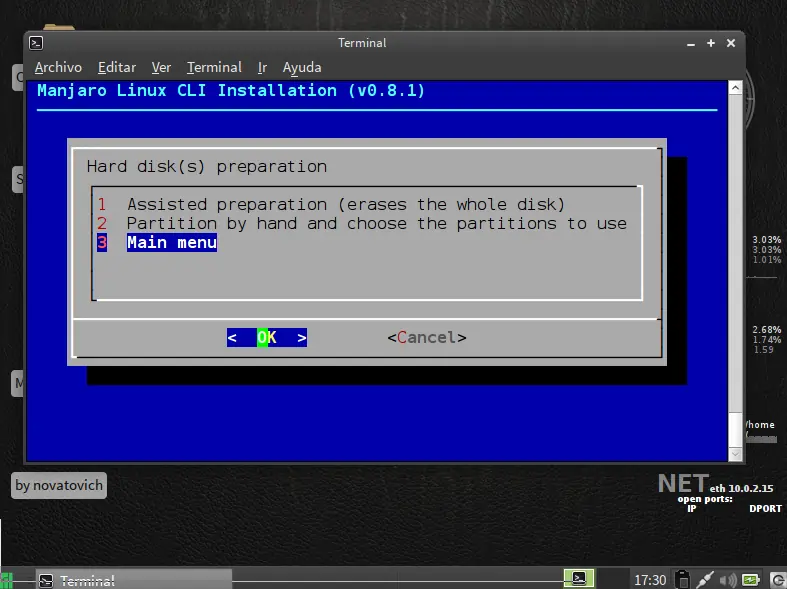Click the Hard disk(s) preparation heading
Screen dimensions: 787x589
coord(206,167)
